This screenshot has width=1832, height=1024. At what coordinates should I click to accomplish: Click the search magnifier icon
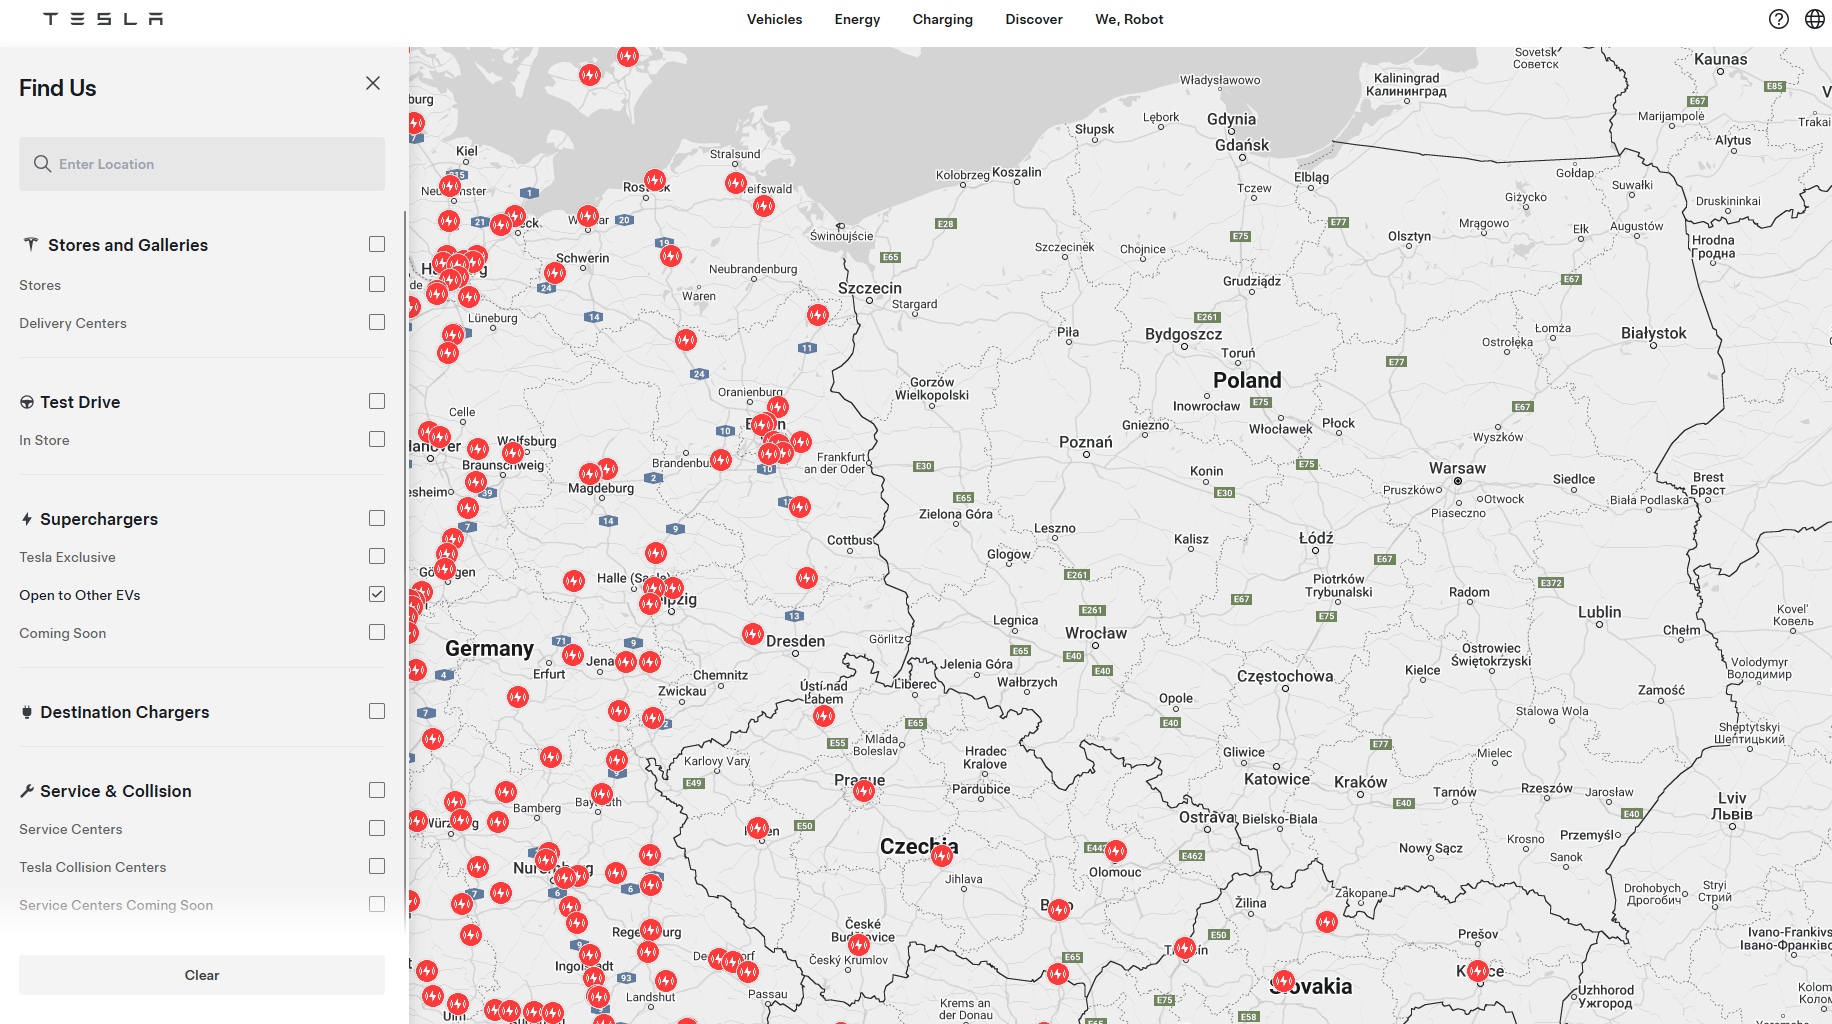coord(42,164)
